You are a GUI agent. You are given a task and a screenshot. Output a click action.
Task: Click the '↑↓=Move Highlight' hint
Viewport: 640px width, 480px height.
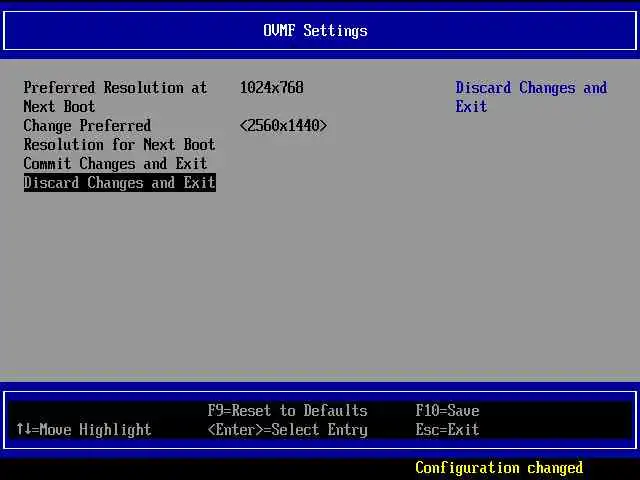click(x=84, y=430)
